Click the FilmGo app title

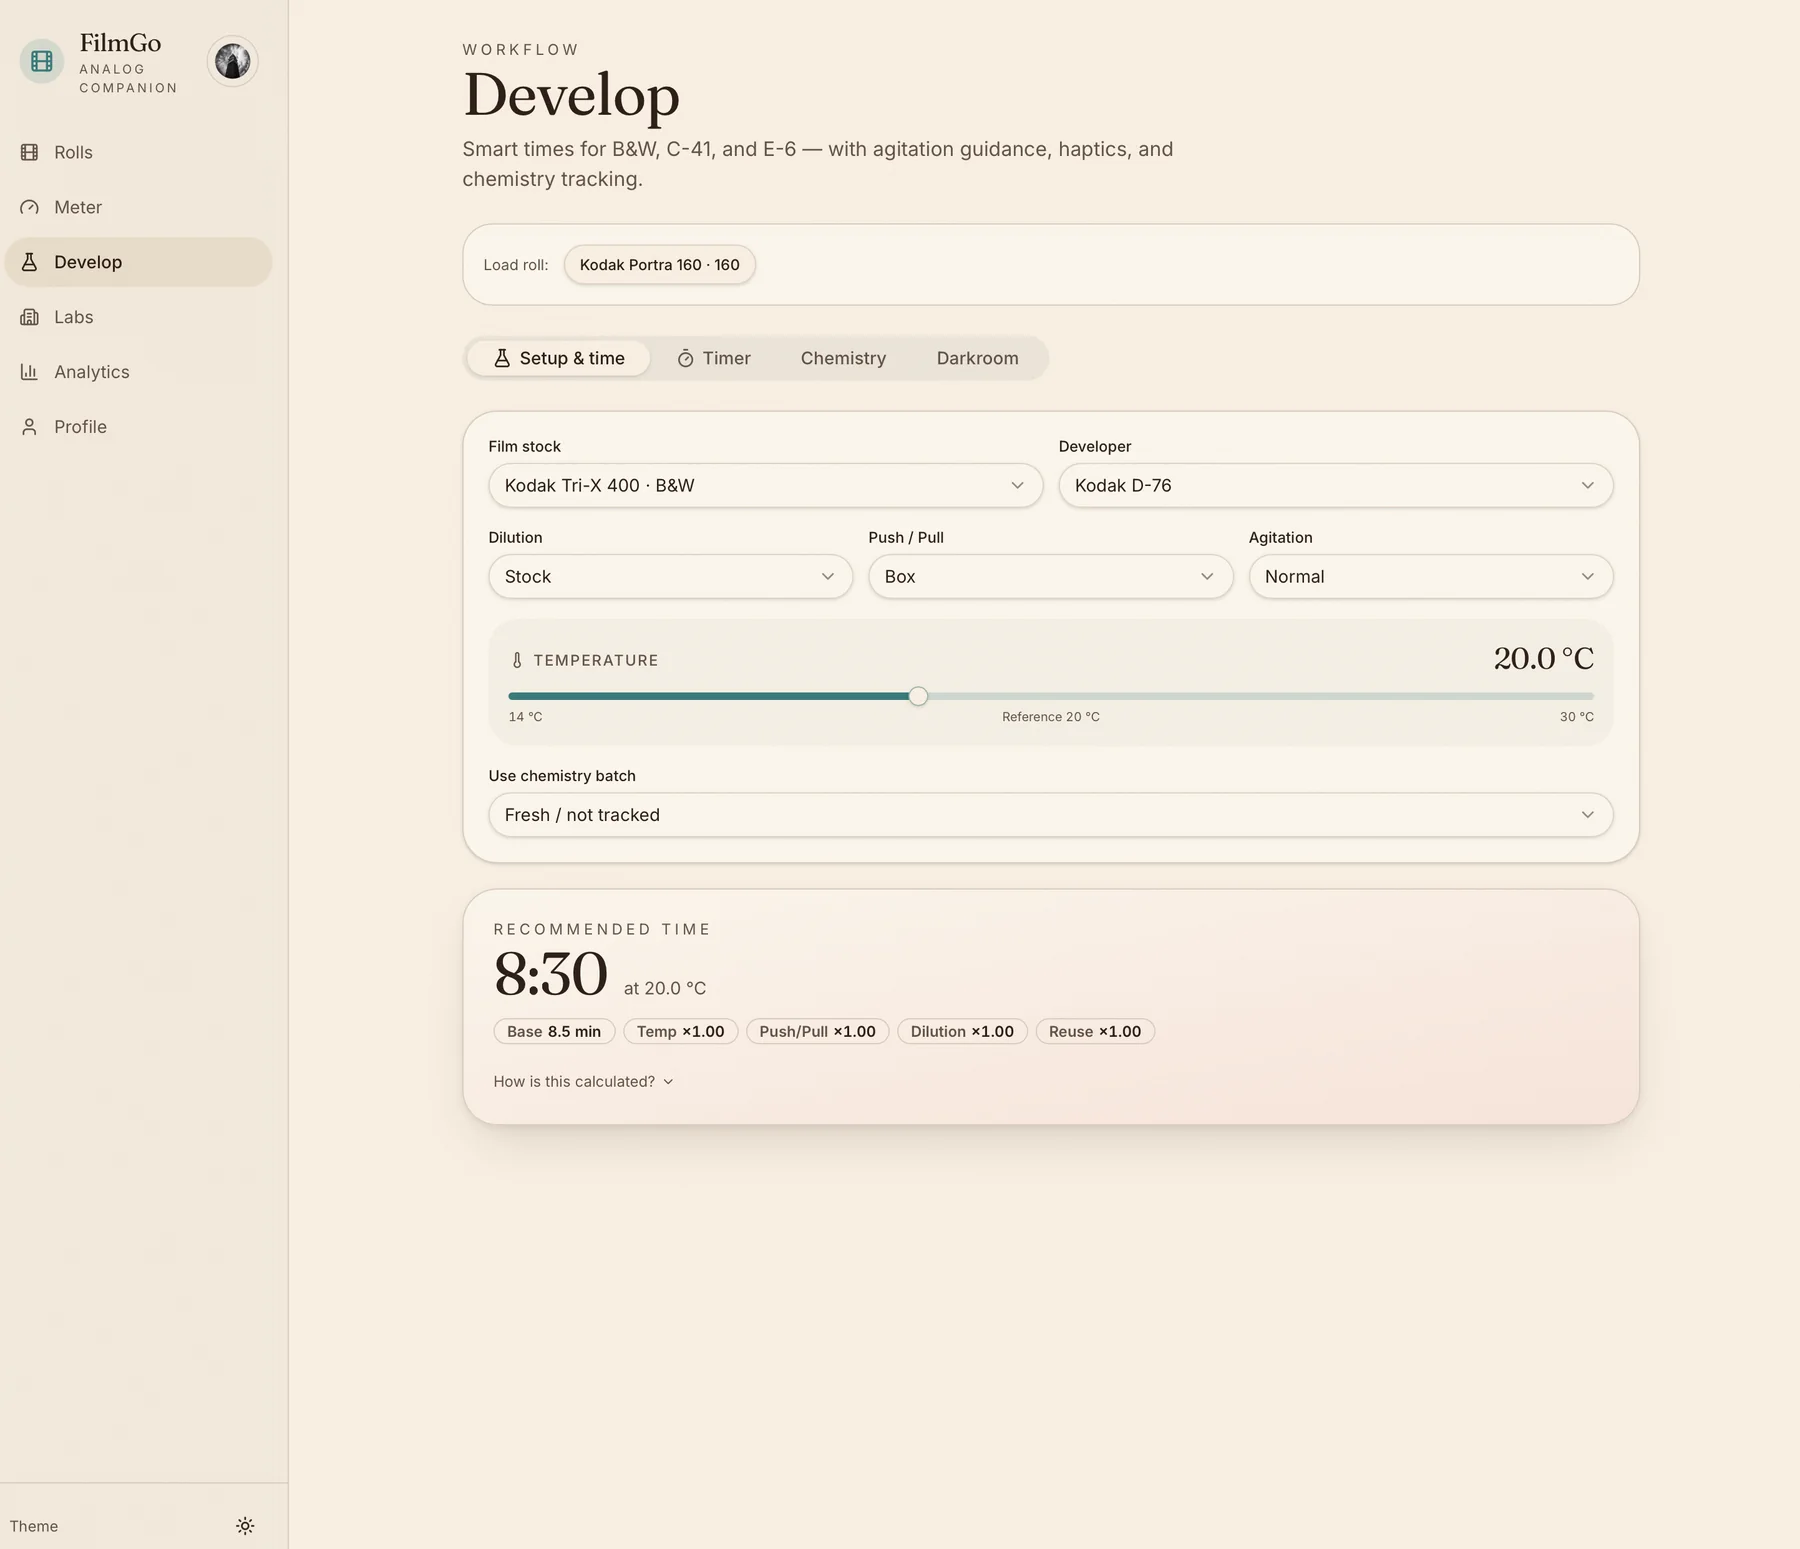[120, 43]
